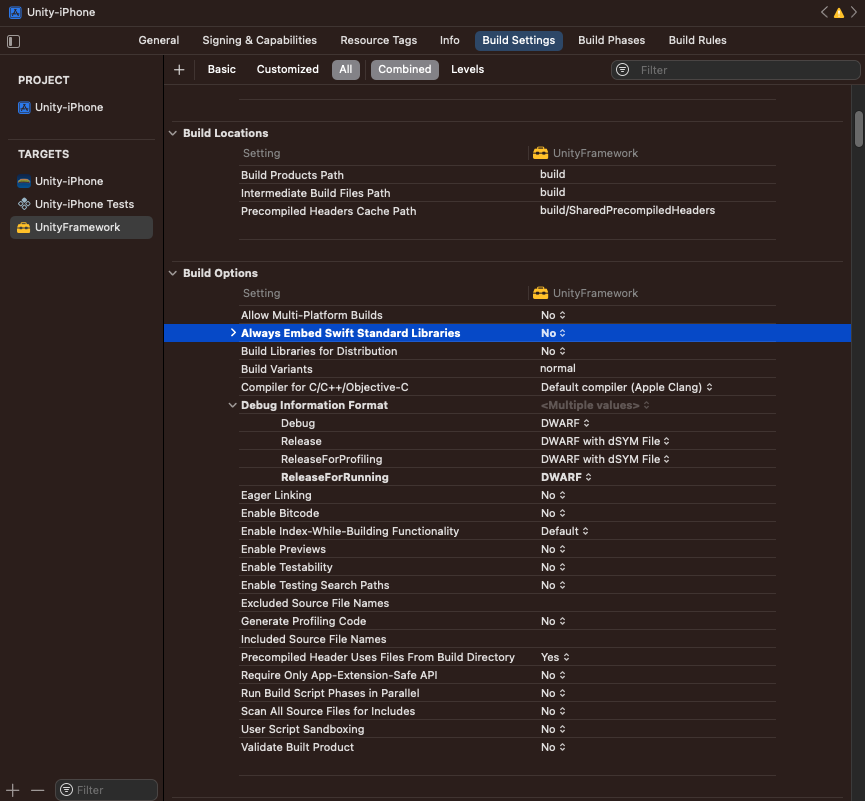The height and width of the screenshot is (801, 865).
Task: Select the Unity-iPhone project item
Action: pos(68,108)
